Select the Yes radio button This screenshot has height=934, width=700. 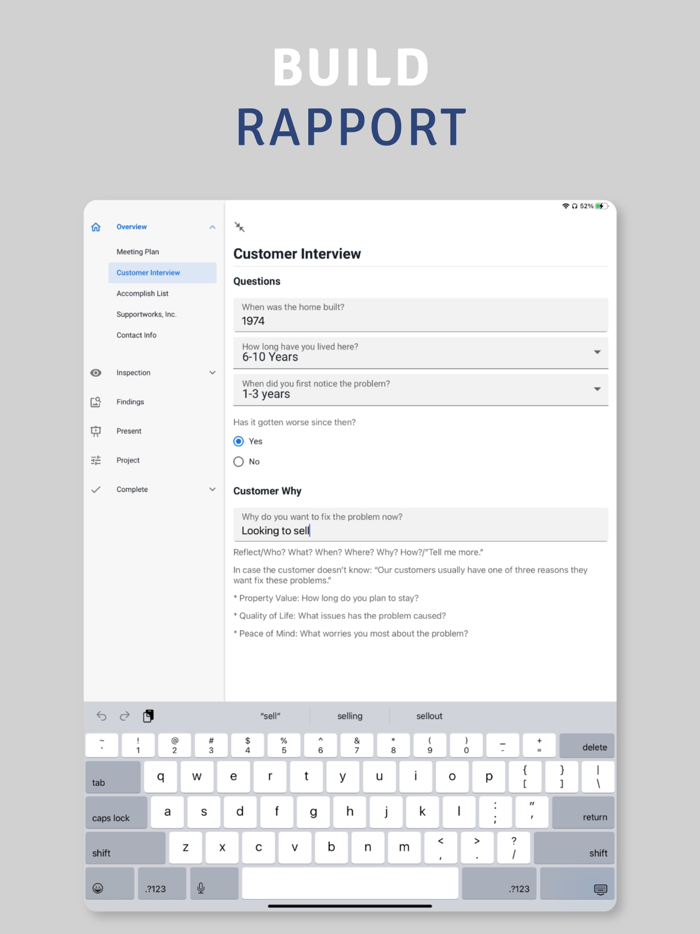click(x=239, y=441)
